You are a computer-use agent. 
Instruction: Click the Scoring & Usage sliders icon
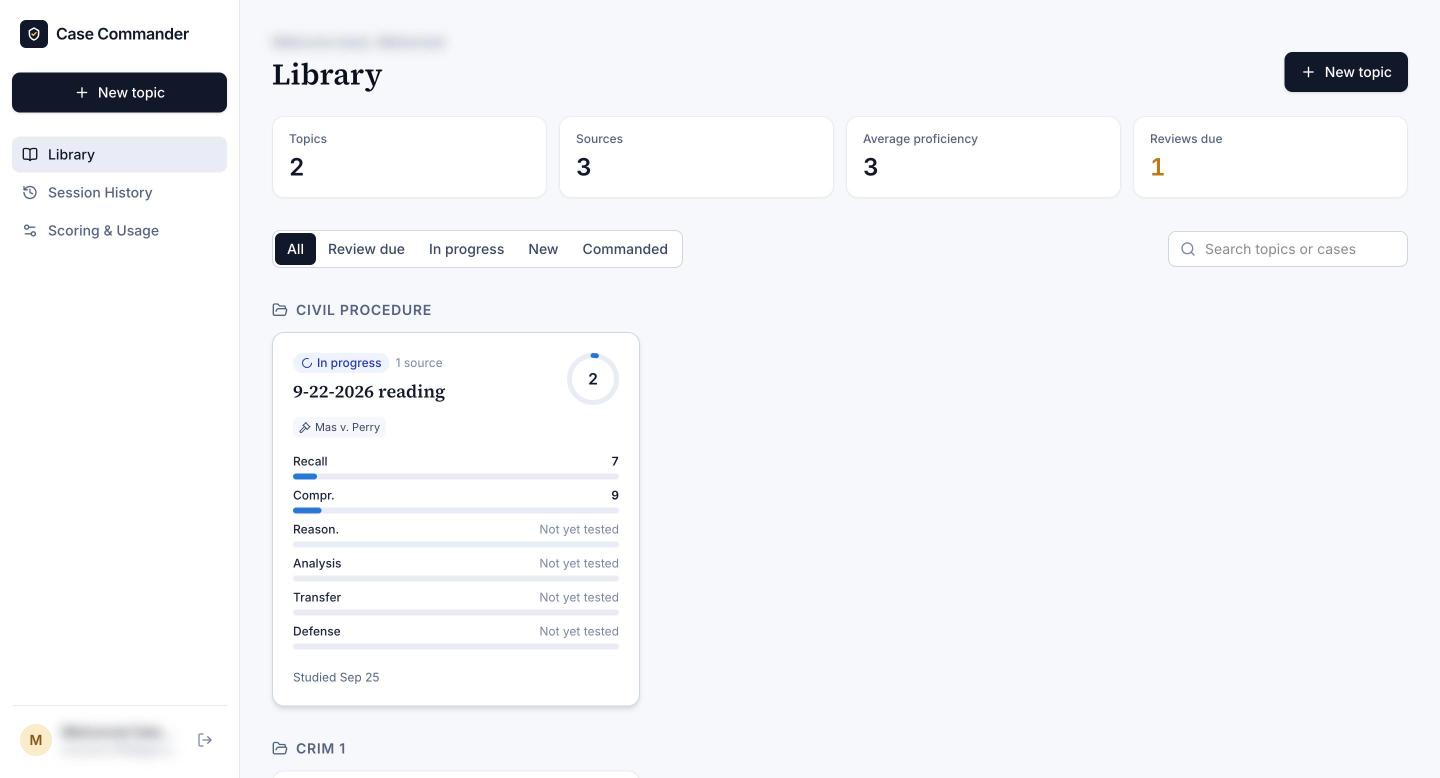[x=30, y=230]
